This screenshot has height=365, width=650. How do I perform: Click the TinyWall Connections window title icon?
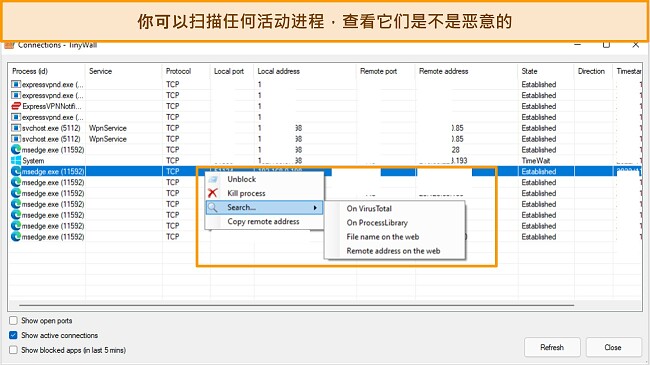tap(10, 45)
